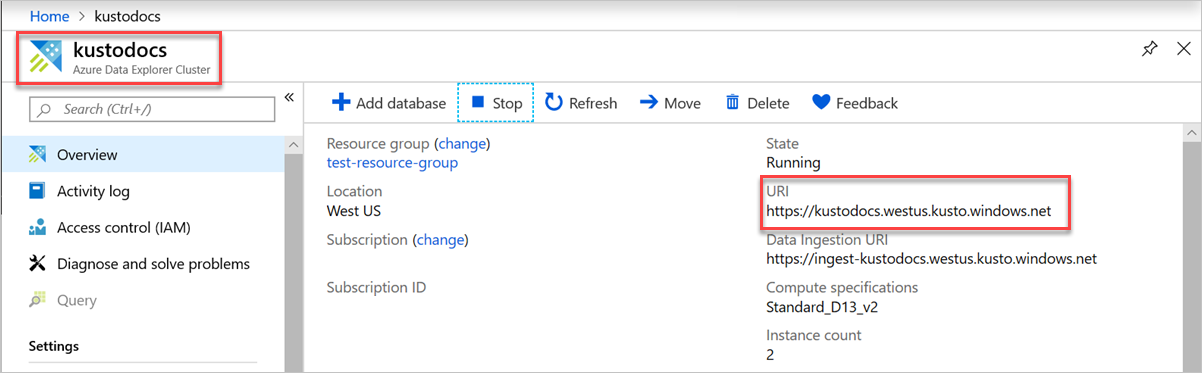Click the plus icon for Add database
The width and height of the screenshot is (1202, 373).
(x=341, y=103)
